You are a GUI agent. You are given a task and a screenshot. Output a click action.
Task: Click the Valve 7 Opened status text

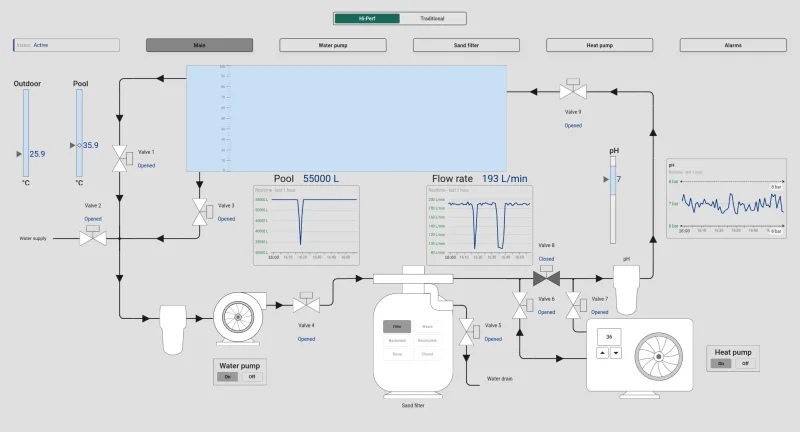pos(599,312)
